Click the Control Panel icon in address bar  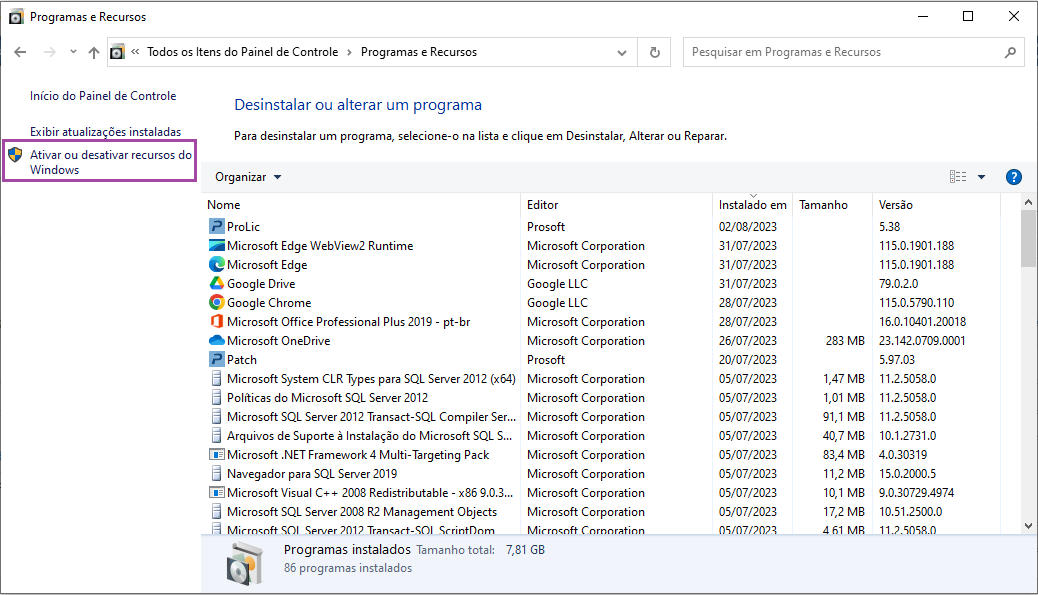tap(117, 52)
